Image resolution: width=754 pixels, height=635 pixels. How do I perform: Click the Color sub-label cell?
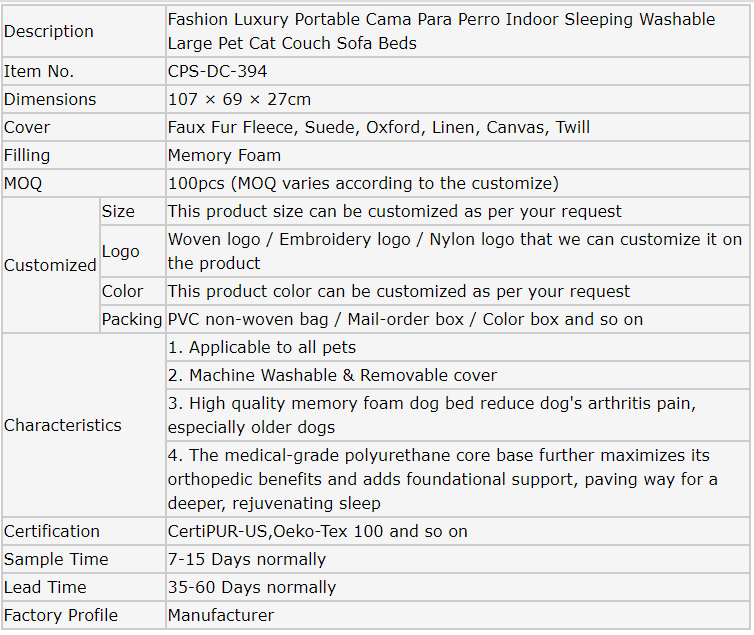pyautogui.click(x=122, y=291)
